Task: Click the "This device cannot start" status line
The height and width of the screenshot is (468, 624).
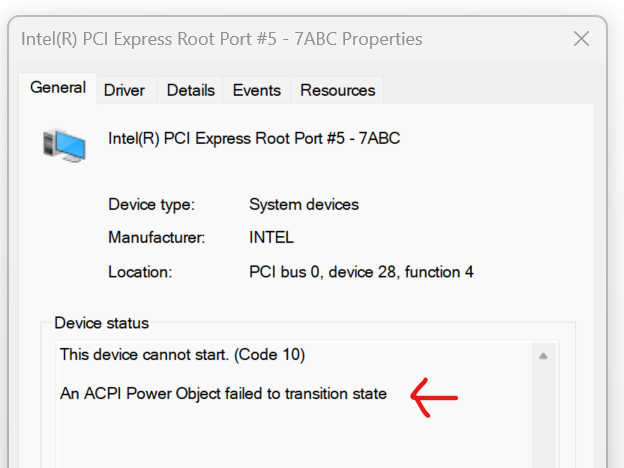Action: pos(182,355)
